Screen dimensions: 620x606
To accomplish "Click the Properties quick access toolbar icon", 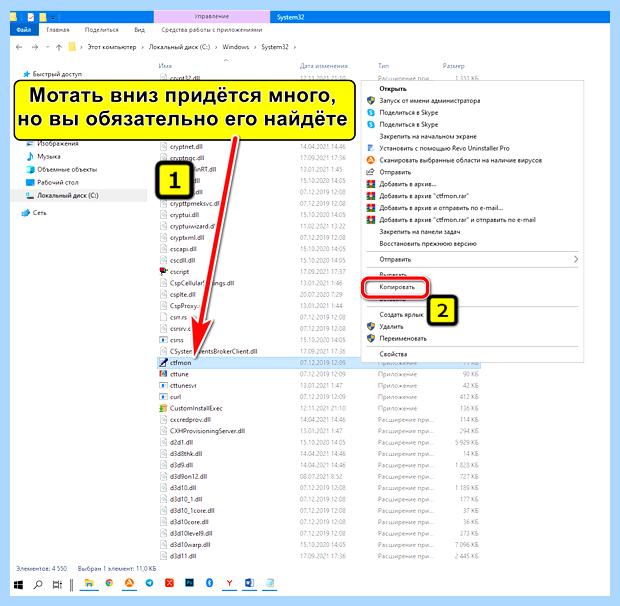I will 31,17.
